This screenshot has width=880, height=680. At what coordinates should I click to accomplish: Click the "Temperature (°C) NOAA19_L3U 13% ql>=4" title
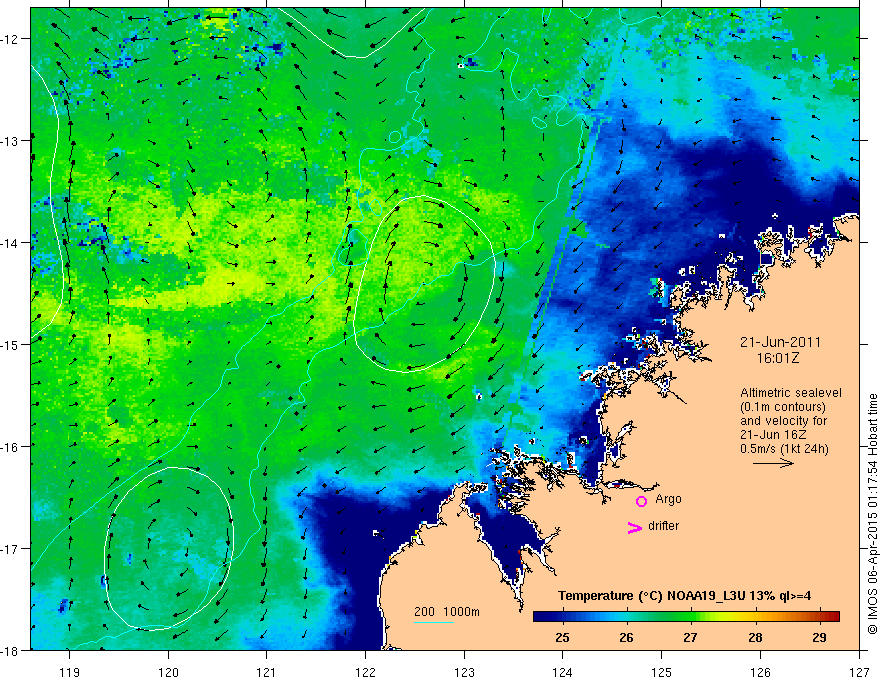pyautogui.click(x=684, y=596)
